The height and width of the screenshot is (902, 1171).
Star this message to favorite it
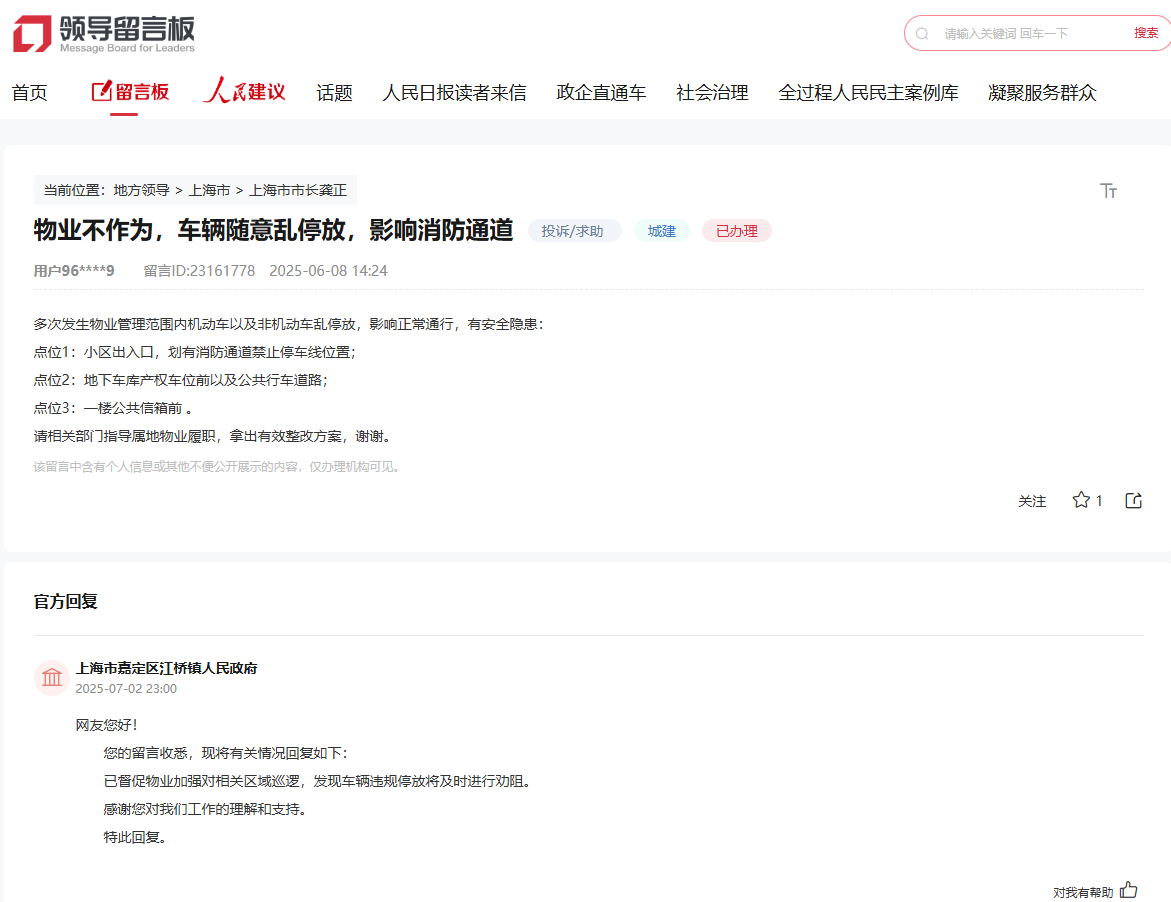click(1081, 500)
